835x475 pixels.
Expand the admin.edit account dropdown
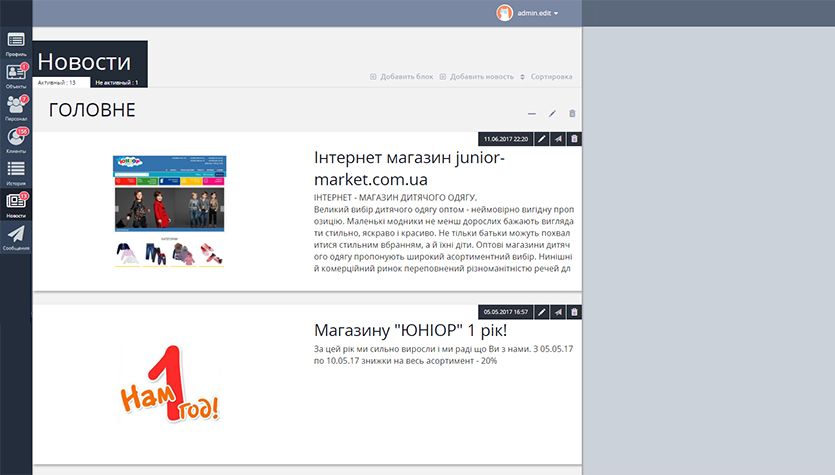537,13
